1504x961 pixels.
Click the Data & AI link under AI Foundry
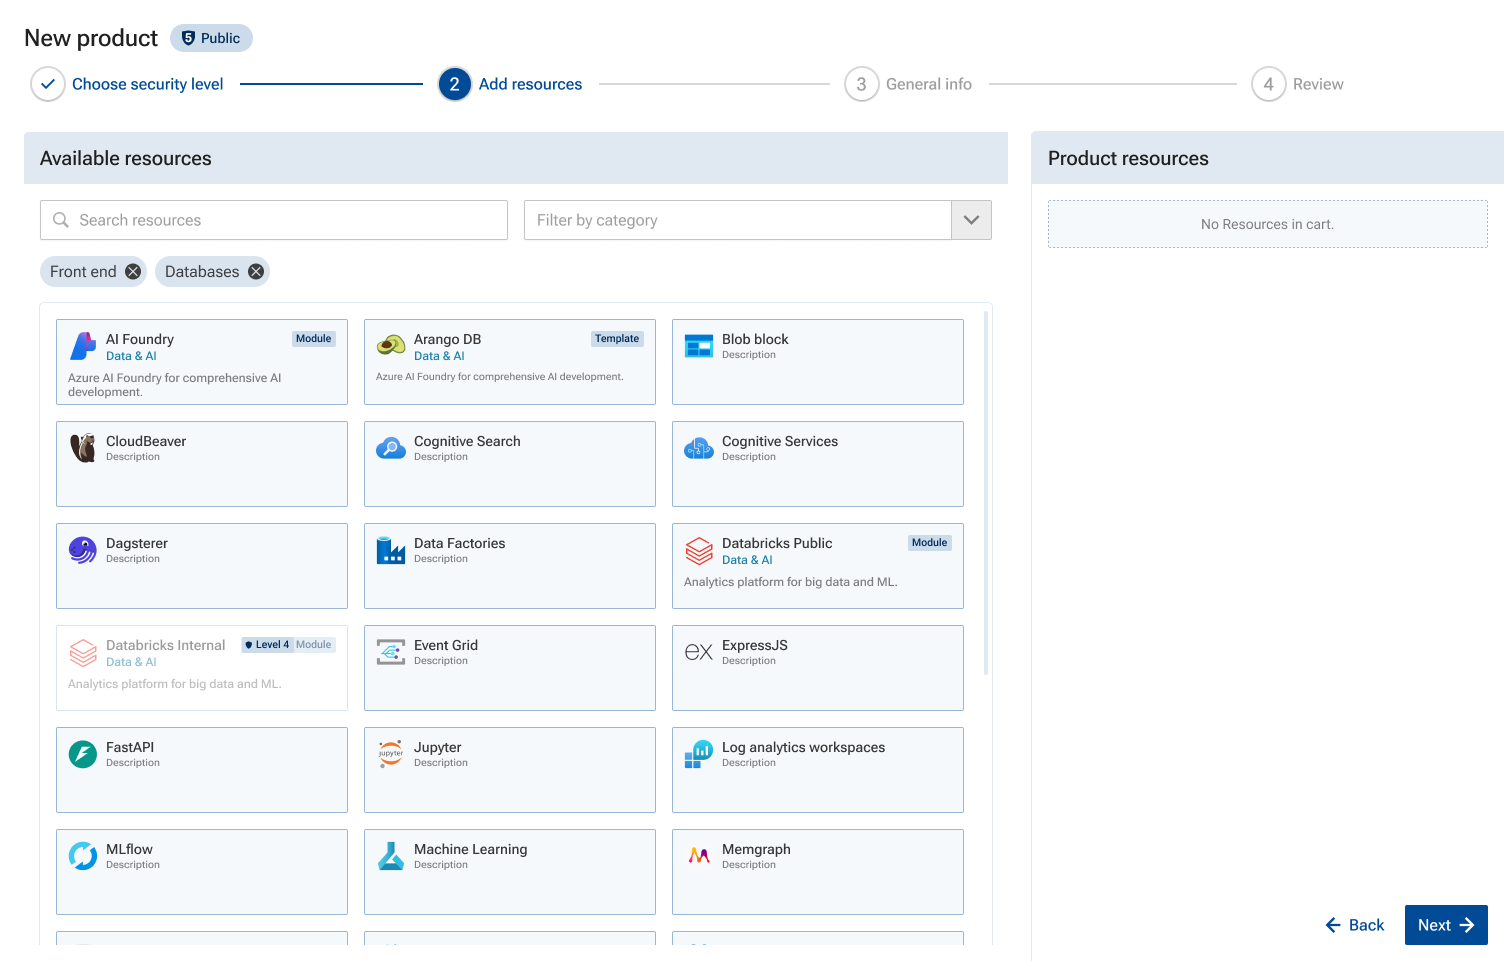pos(131,356)
